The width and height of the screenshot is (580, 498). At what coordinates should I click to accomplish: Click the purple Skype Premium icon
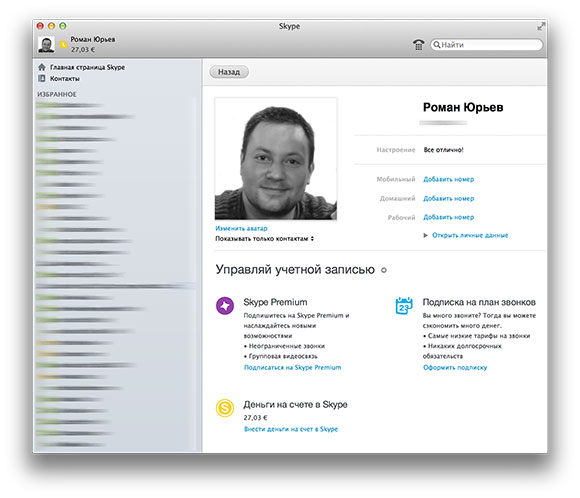pyautogui.click(x=225, y=306)
